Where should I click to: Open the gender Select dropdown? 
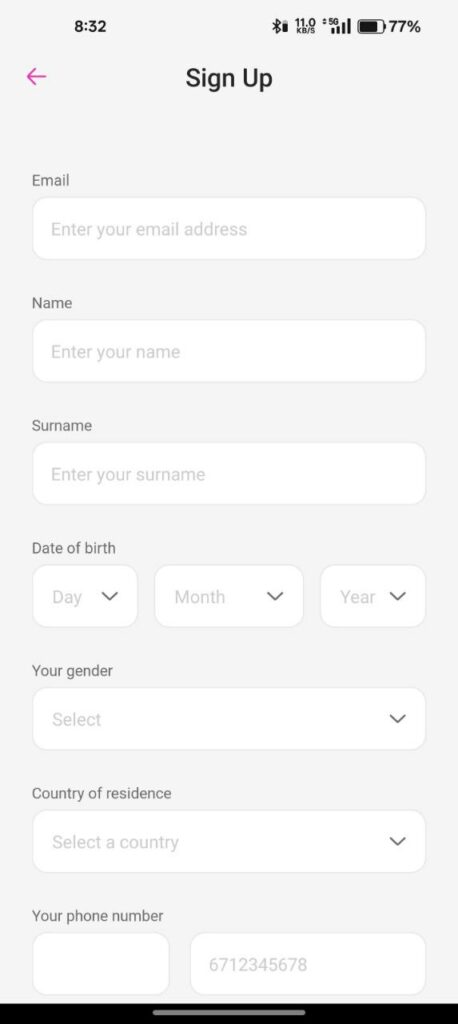229,719
